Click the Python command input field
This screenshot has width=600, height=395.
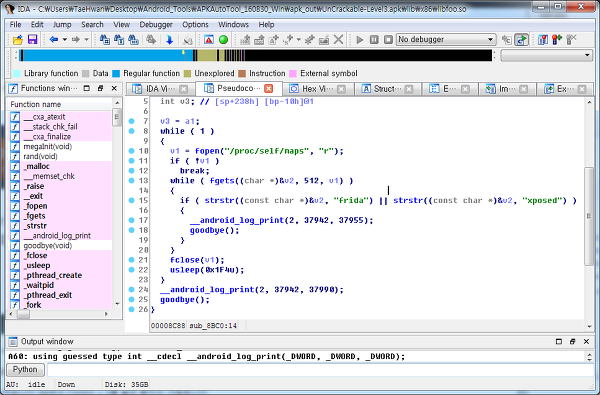point(321,370)
